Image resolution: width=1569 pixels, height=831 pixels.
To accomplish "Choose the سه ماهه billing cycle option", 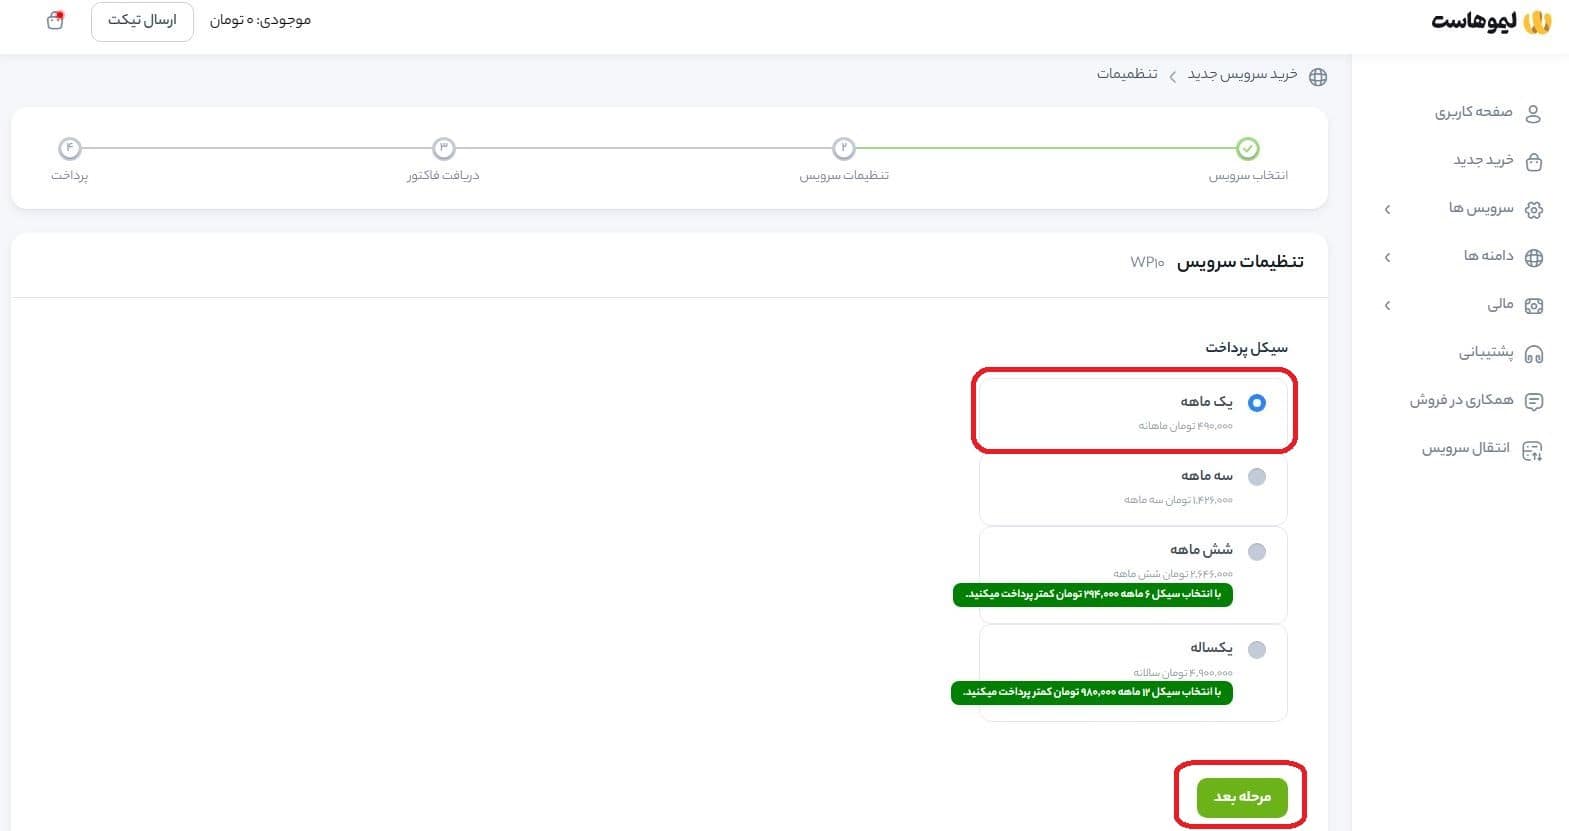I will click(x=1257, y=477).
